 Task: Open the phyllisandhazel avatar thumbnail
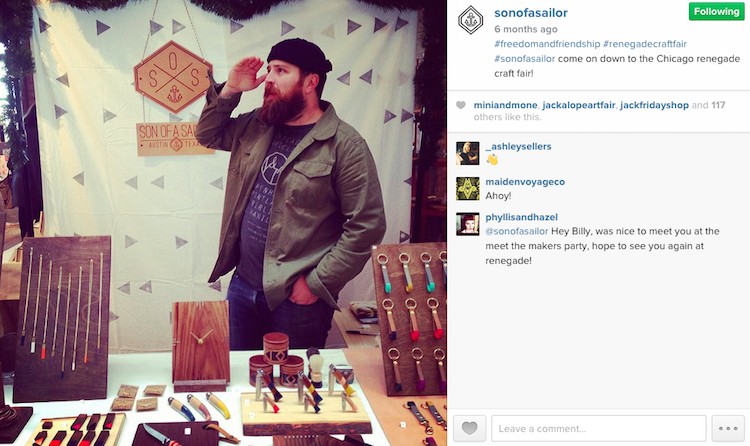tap(467, 224)
